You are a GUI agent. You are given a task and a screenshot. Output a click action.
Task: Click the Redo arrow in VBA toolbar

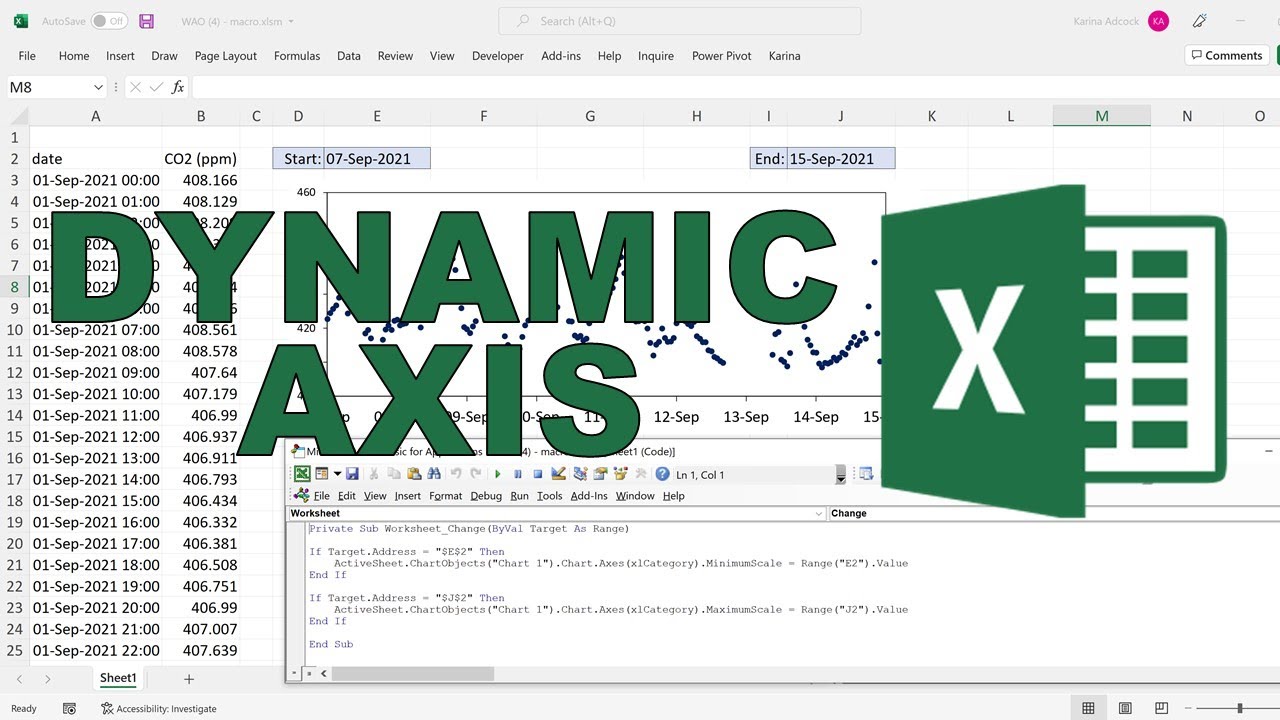click(475, 474)
